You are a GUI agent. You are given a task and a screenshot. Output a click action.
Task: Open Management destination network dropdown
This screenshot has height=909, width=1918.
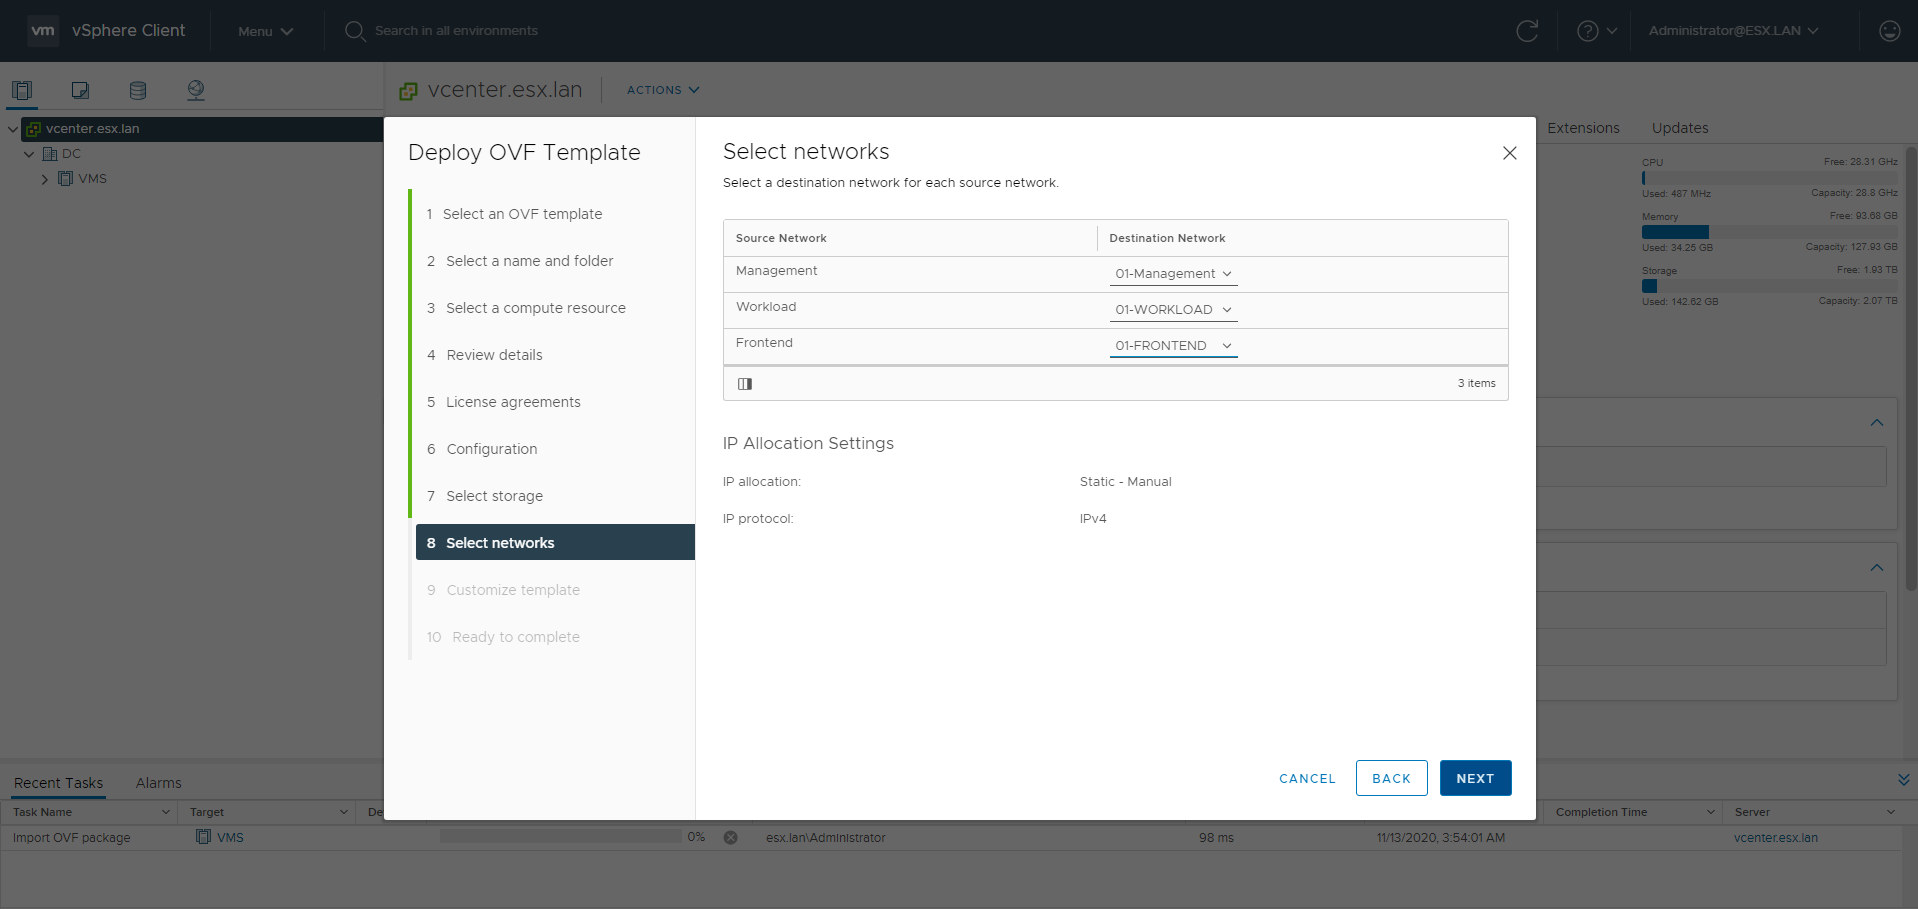[1173, 274]
